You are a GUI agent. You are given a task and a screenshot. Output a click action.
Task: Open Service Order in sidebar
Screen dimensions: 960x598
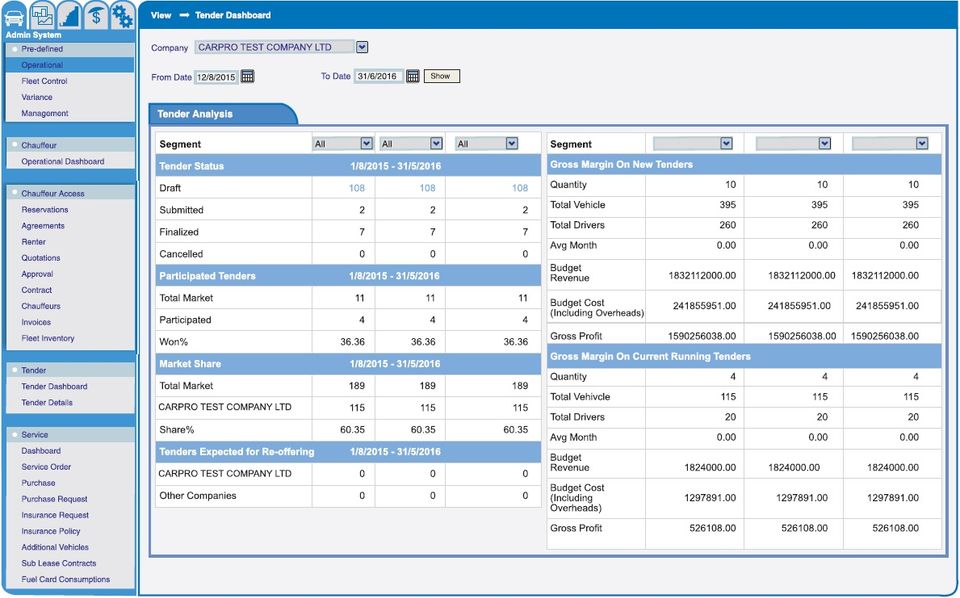click(x=46, y=466)
